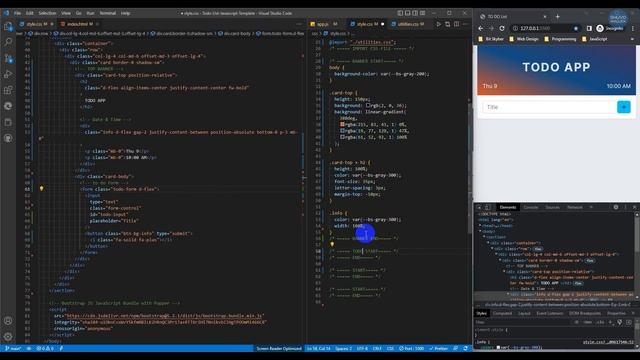Screen dimensions: 640x360
Task: Open the File menu
Action: [17, 13]
